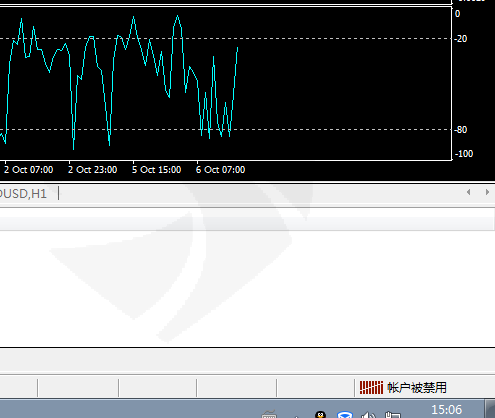Click the cyan indicator line's last point
495x418 pixels.
tap(238, 48)
